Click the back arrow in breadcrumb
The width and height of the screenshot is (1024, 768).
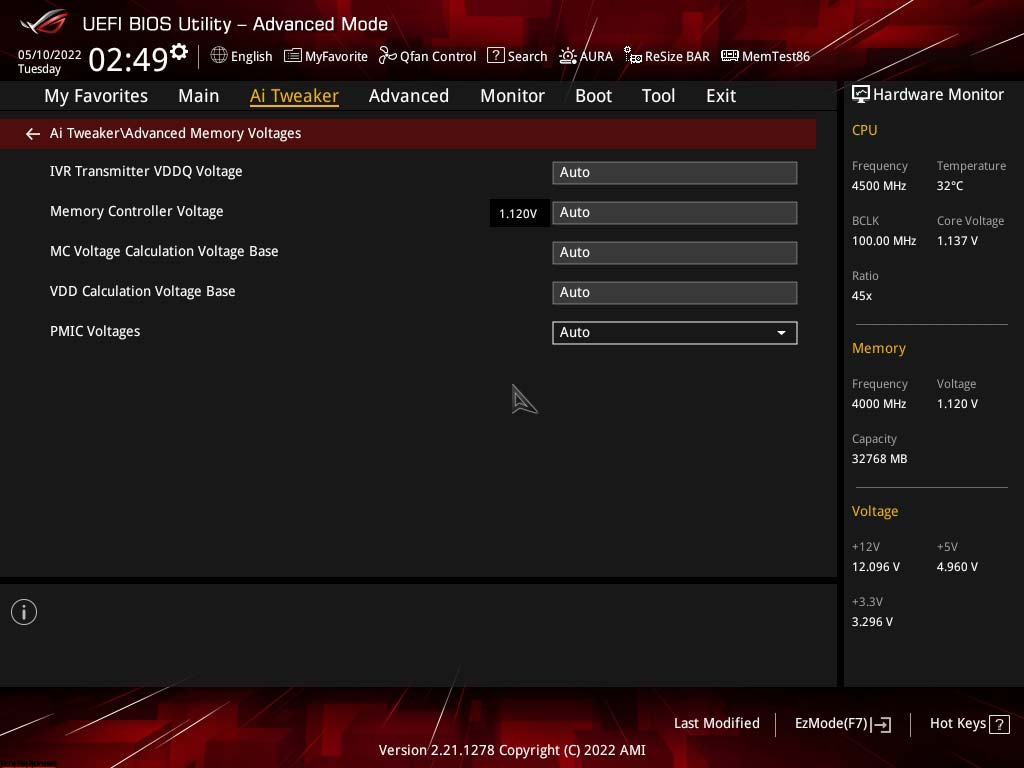[33, 134]
